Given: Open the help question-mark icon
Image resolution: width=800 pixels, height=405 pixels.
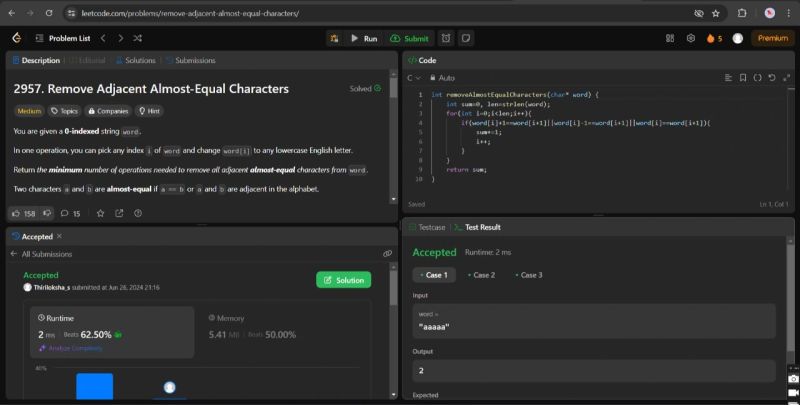Looking at the screenshot, I should point(138,213).
